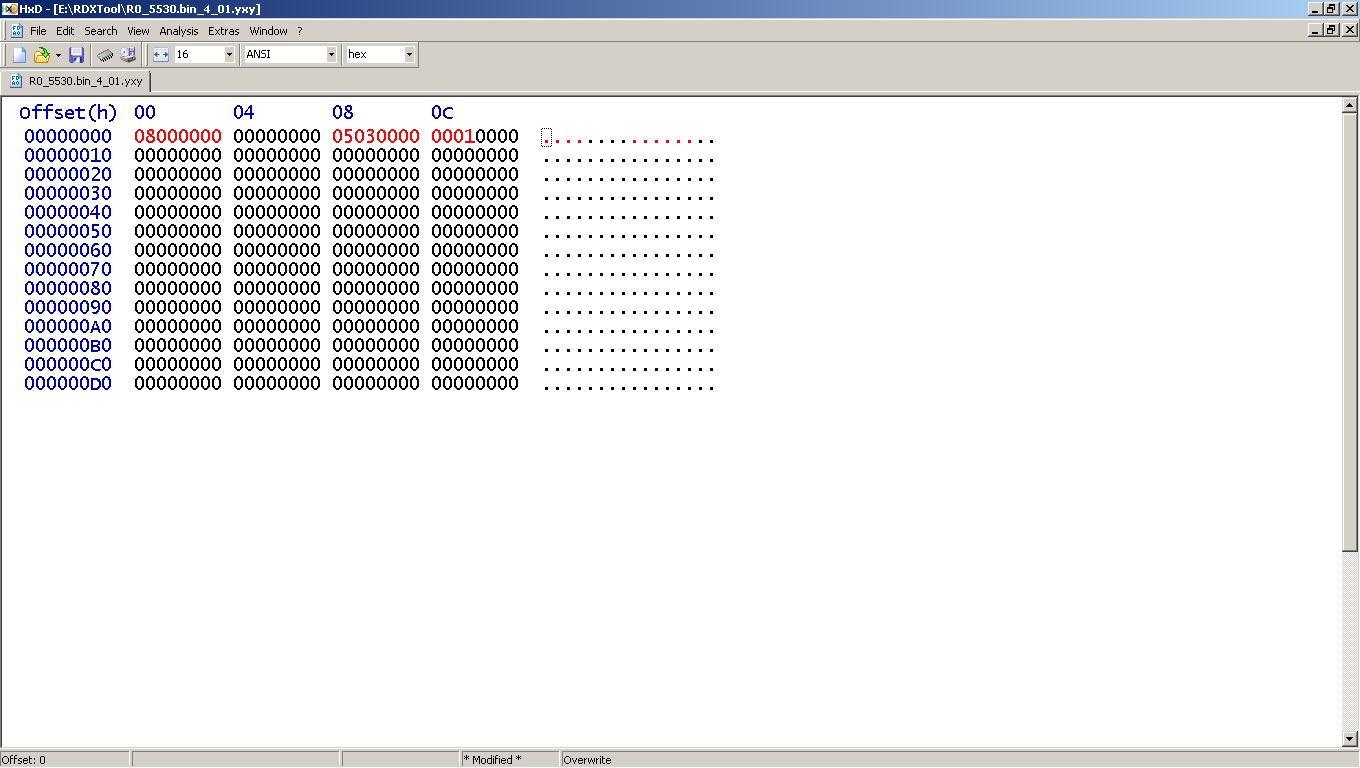Viewport: 1360px width, 768px height.
Task: Click offset label 000000B0
Action: click(x=68, y=345)
